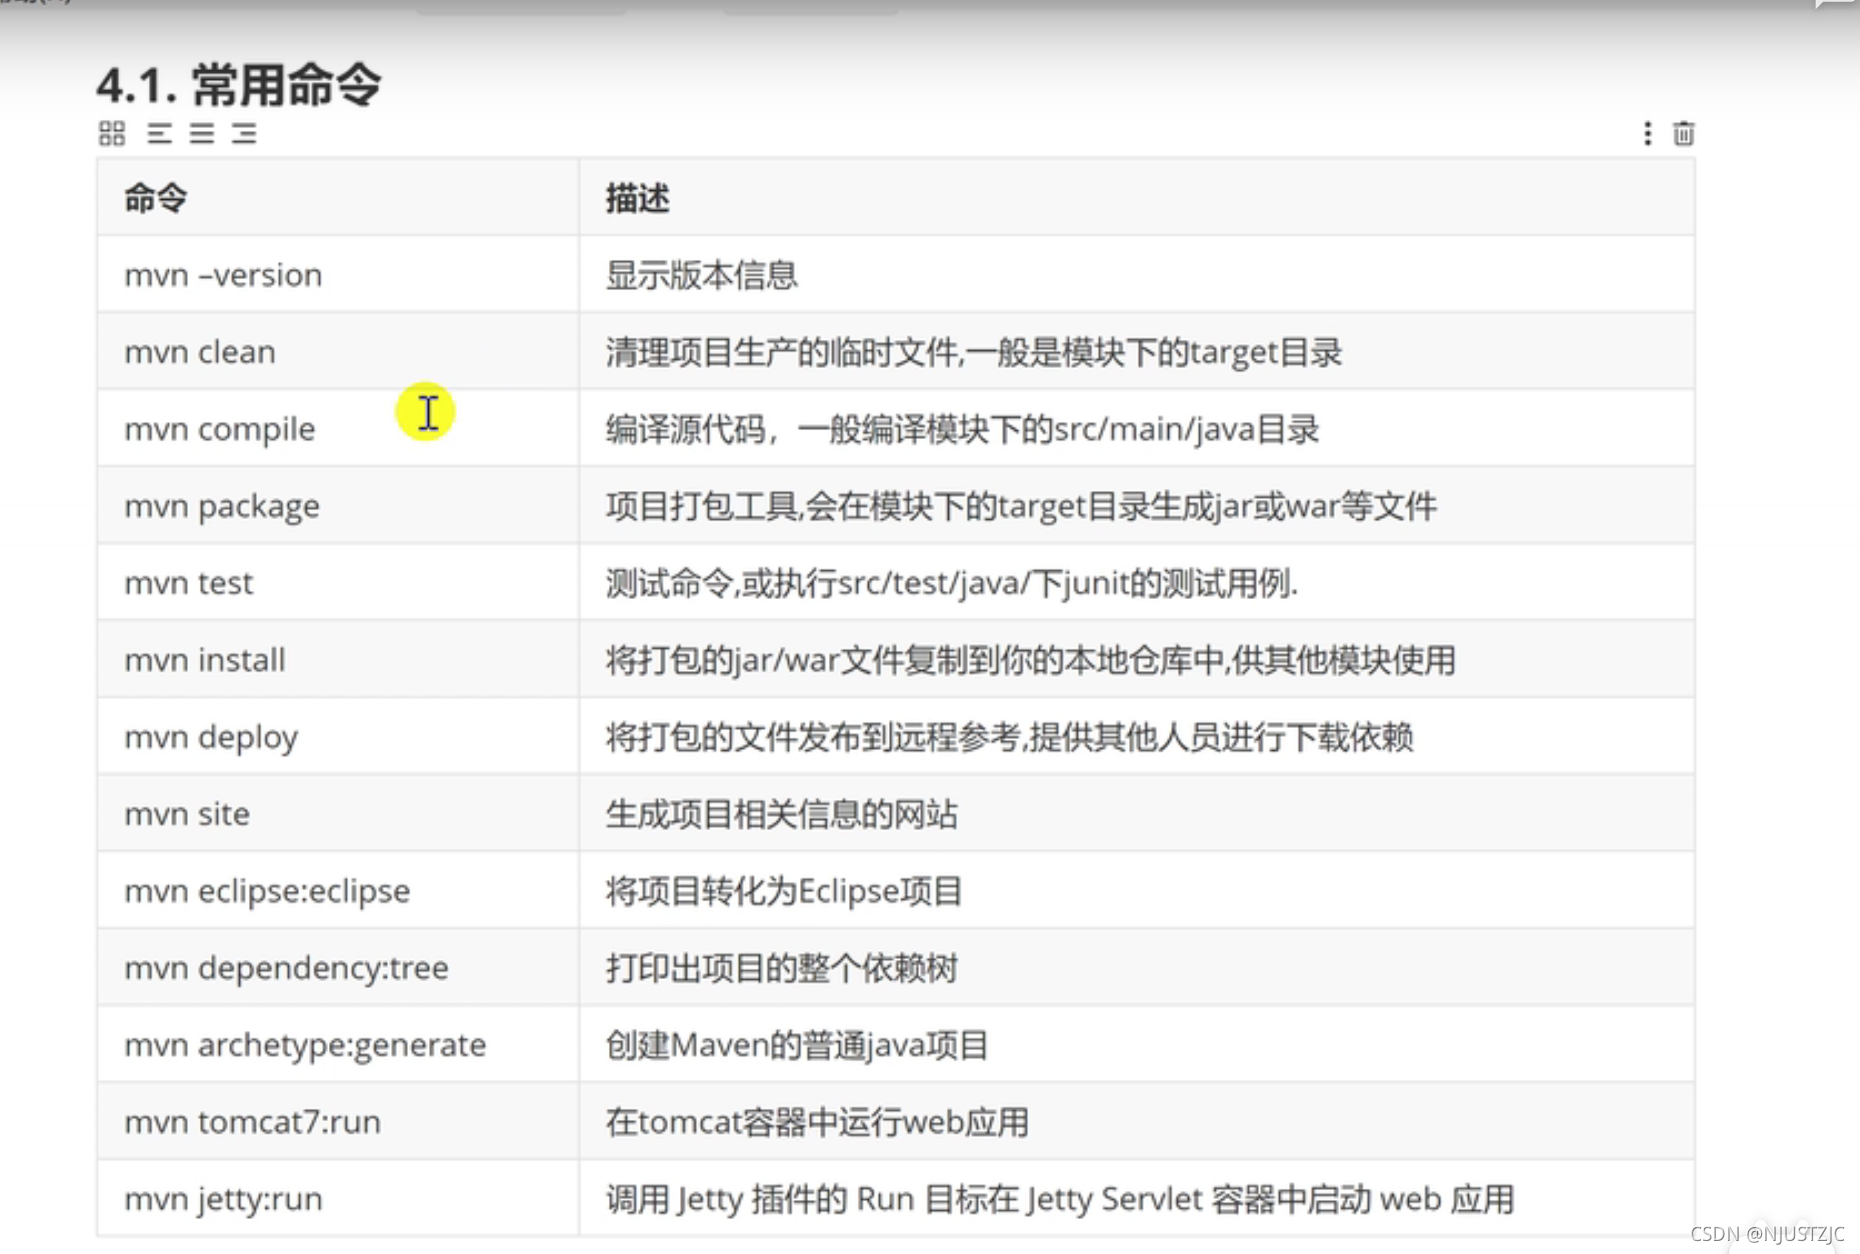1860x1254 pixels.
Task: Click the description mentioning src/main/java目录
Action: point(1136,428)
